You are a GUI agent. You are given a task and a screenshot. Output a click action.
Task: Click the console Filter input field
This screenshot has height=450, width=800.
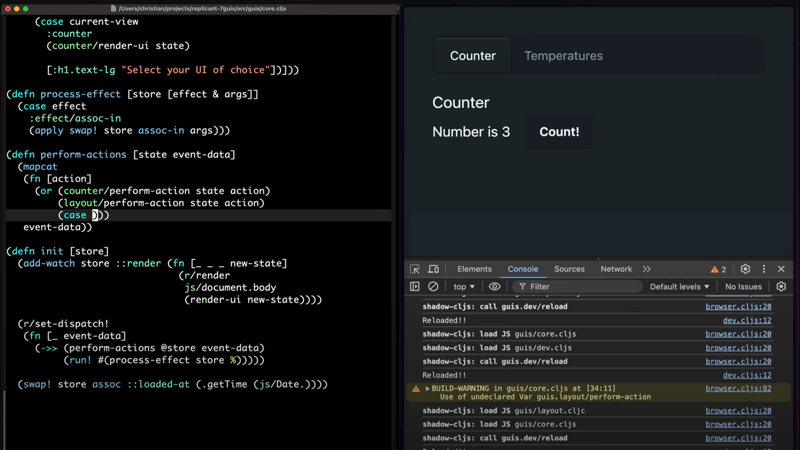[x=580, y=287]
